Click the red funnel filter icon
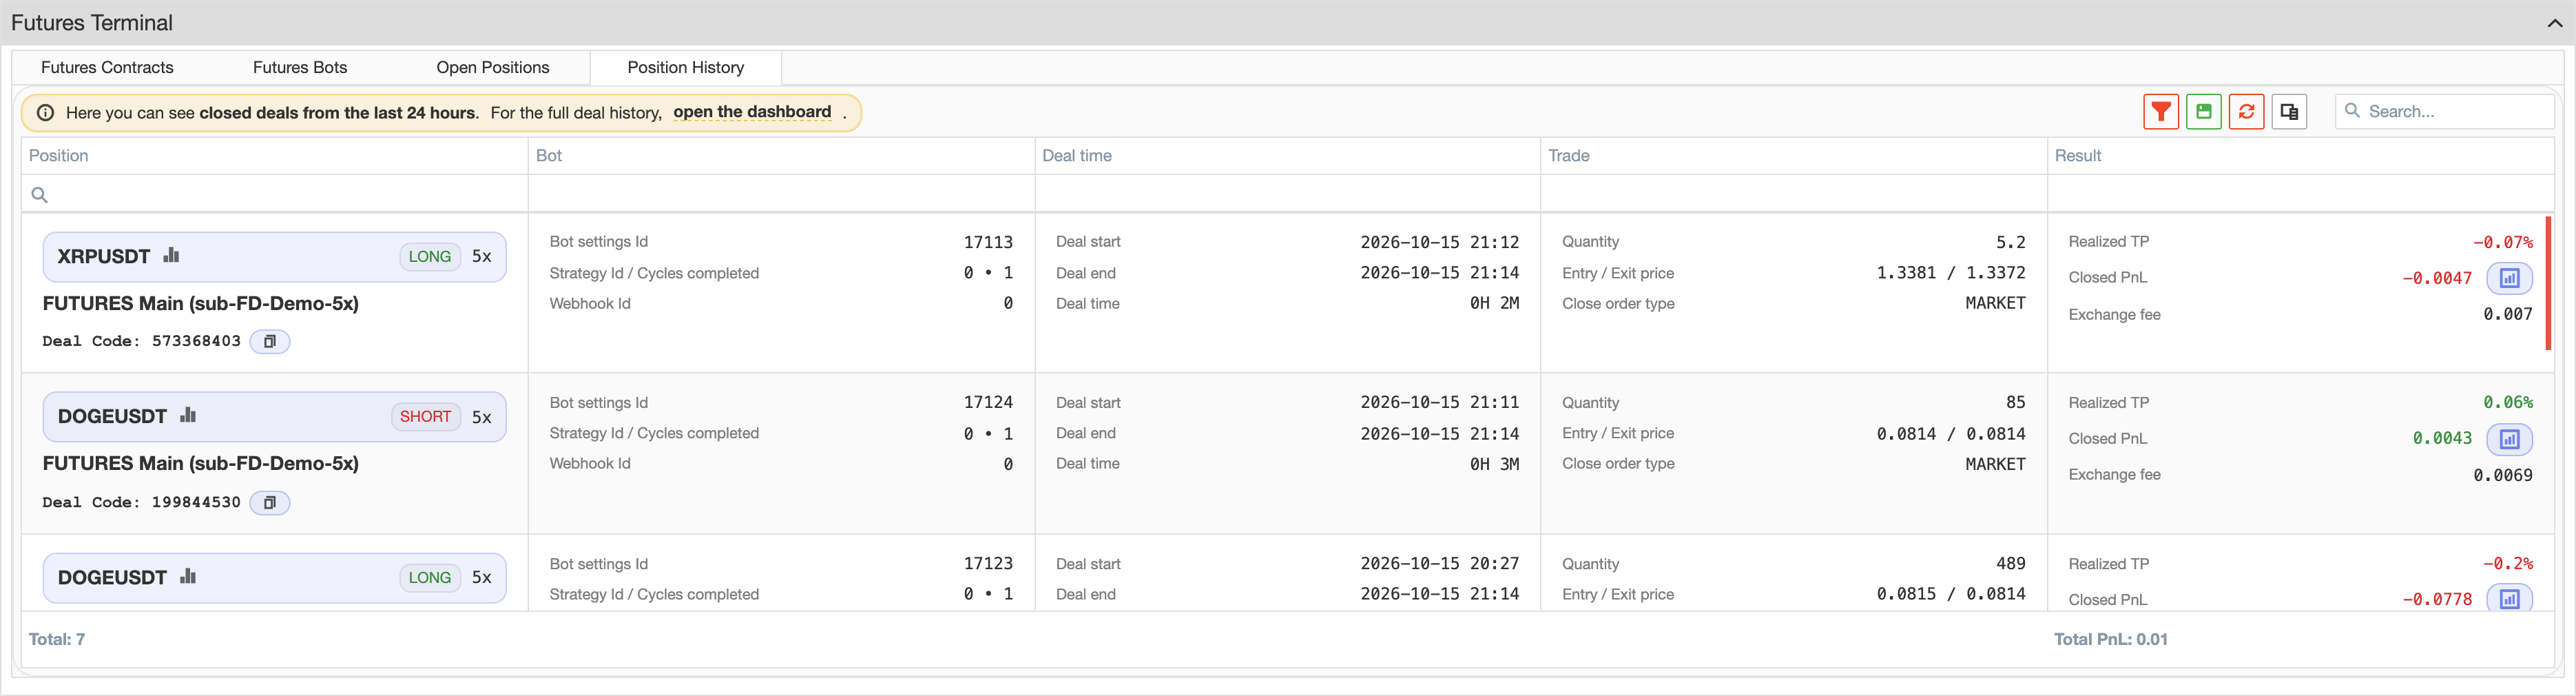 [2161, 112]
